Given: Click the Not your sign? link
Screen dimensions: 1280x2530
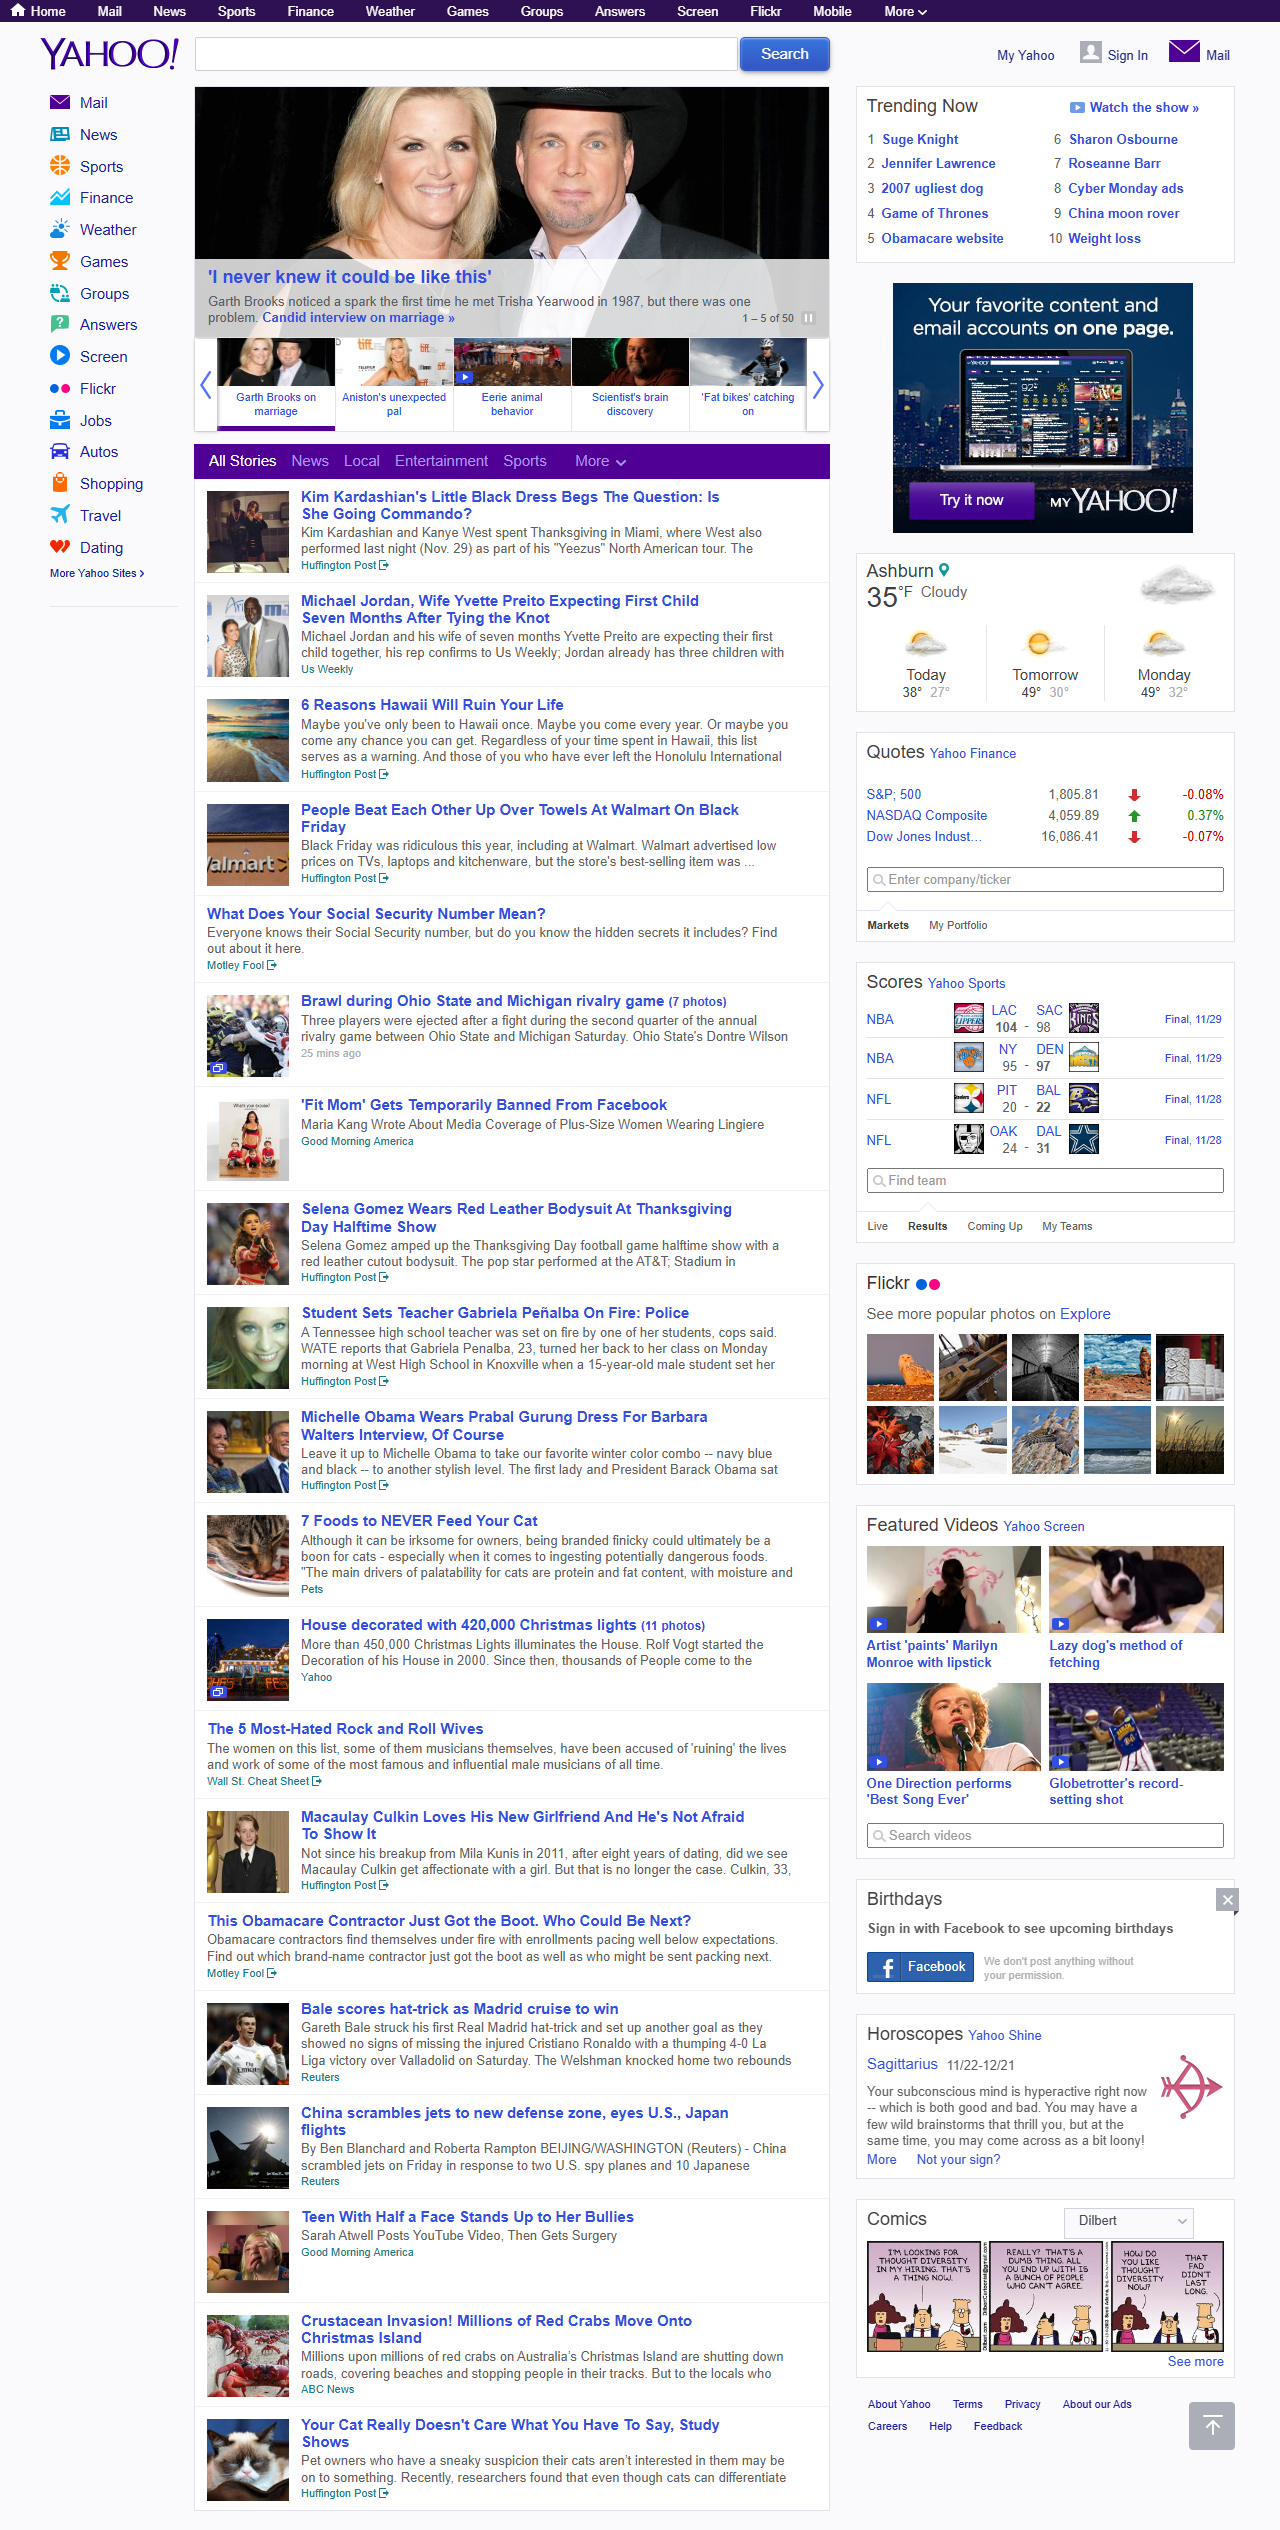Looking at the screenshot, I should click(958, 2159).
